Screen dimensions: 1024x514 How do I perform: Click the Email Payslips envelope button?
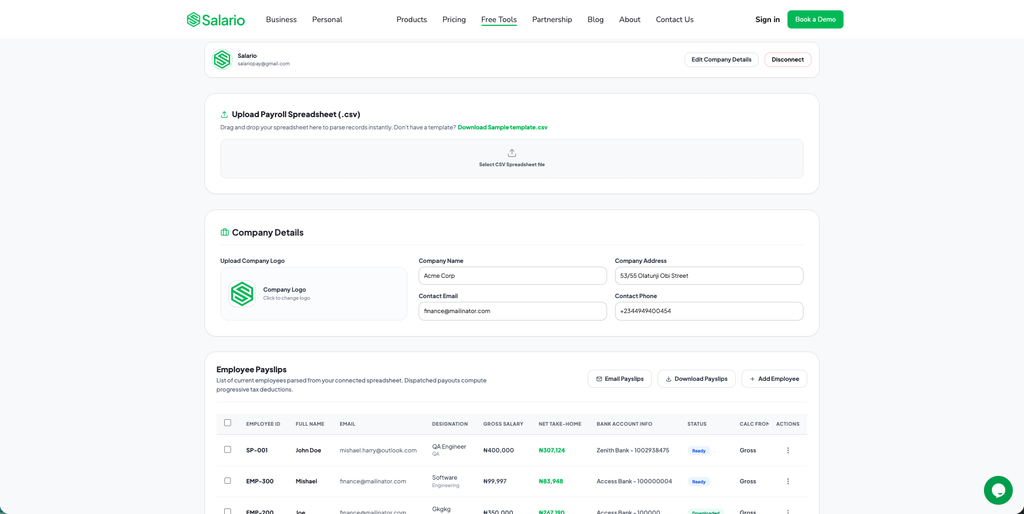click(x=620, y=379)
